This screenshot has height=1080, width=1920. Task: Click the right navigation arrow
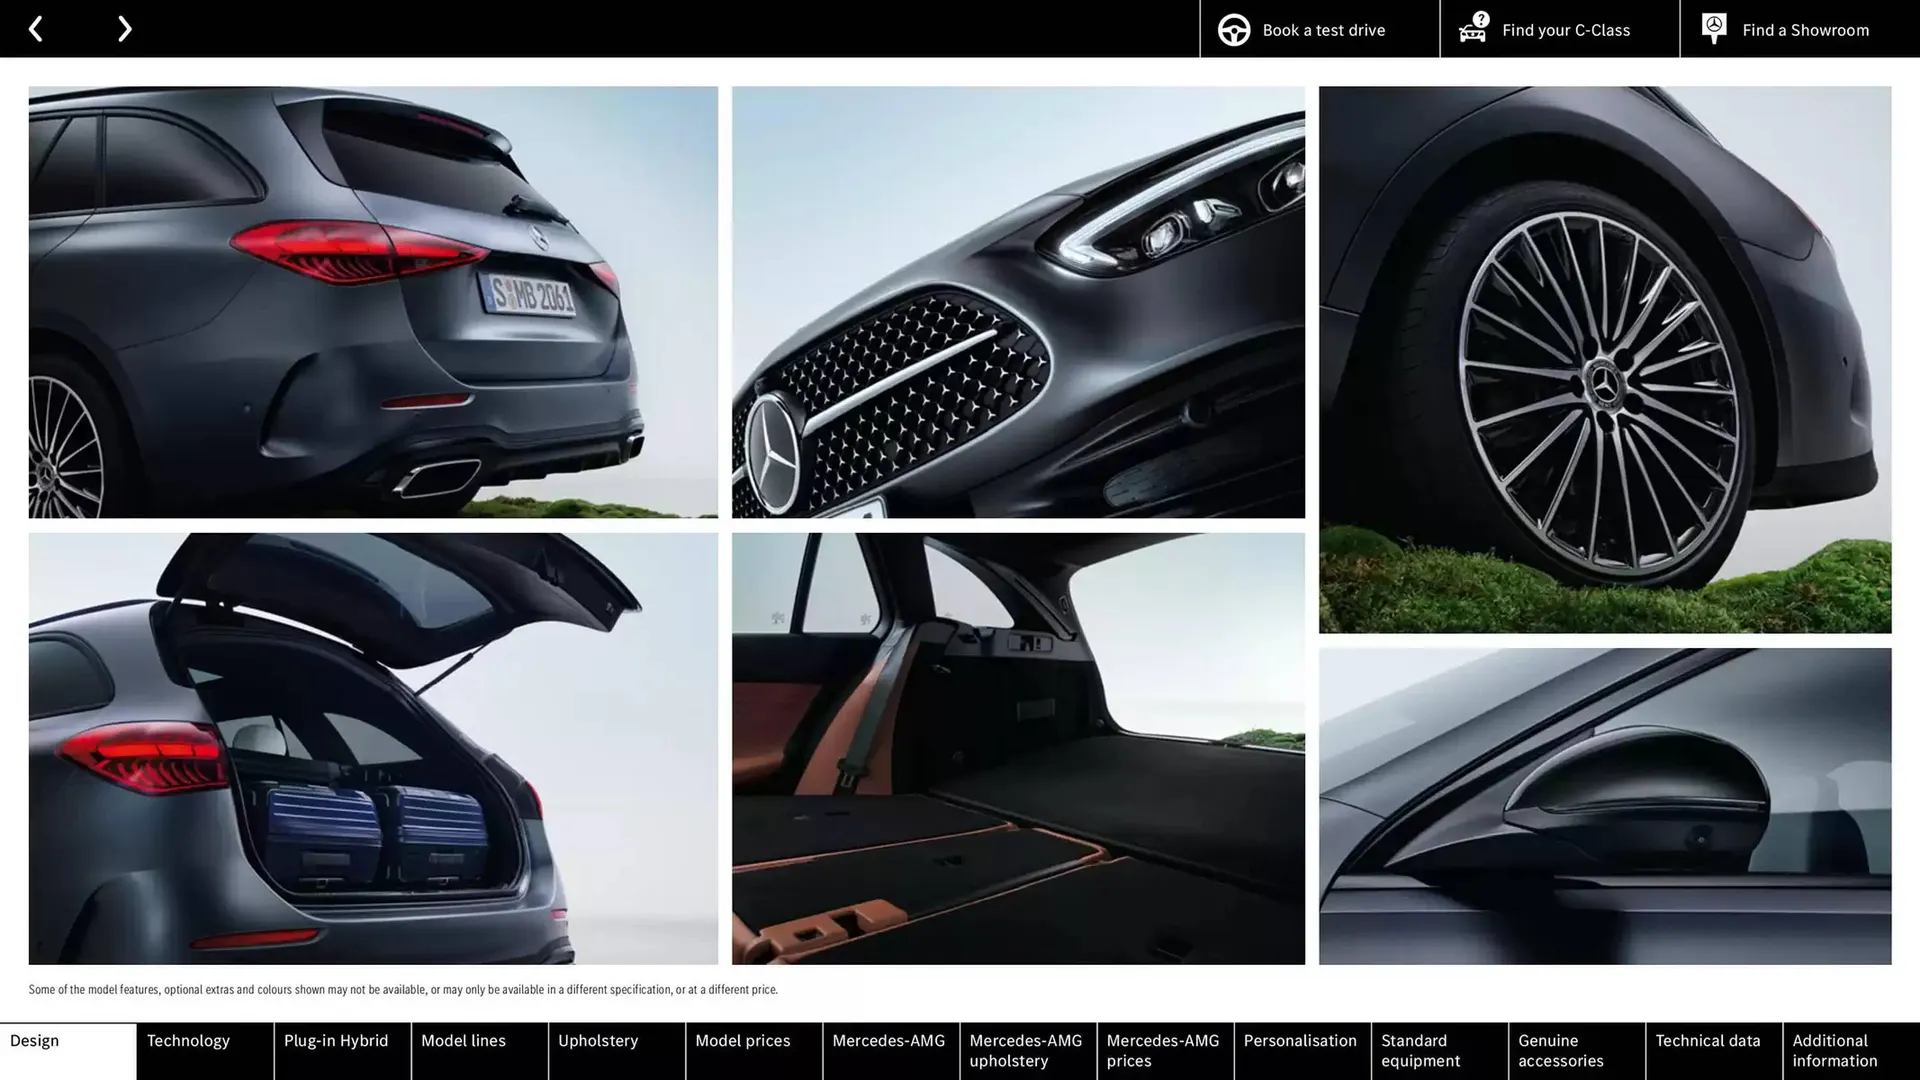click(x=124, y=28)
